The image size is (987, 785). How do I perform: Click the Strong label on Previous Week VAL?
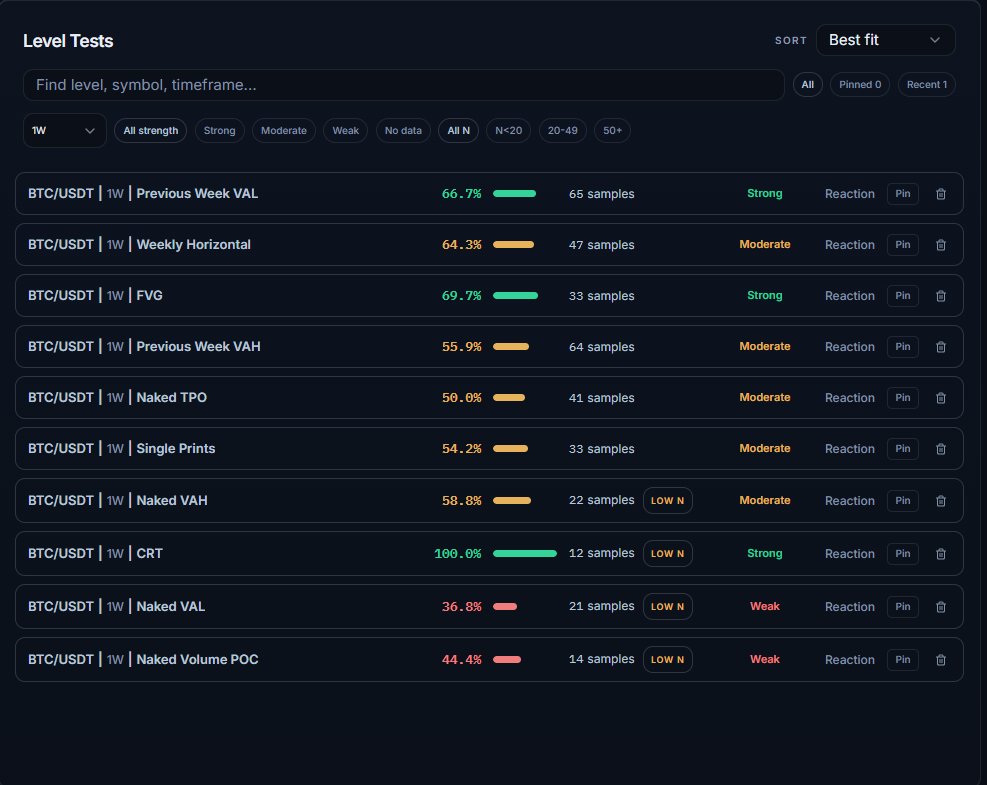764,193
